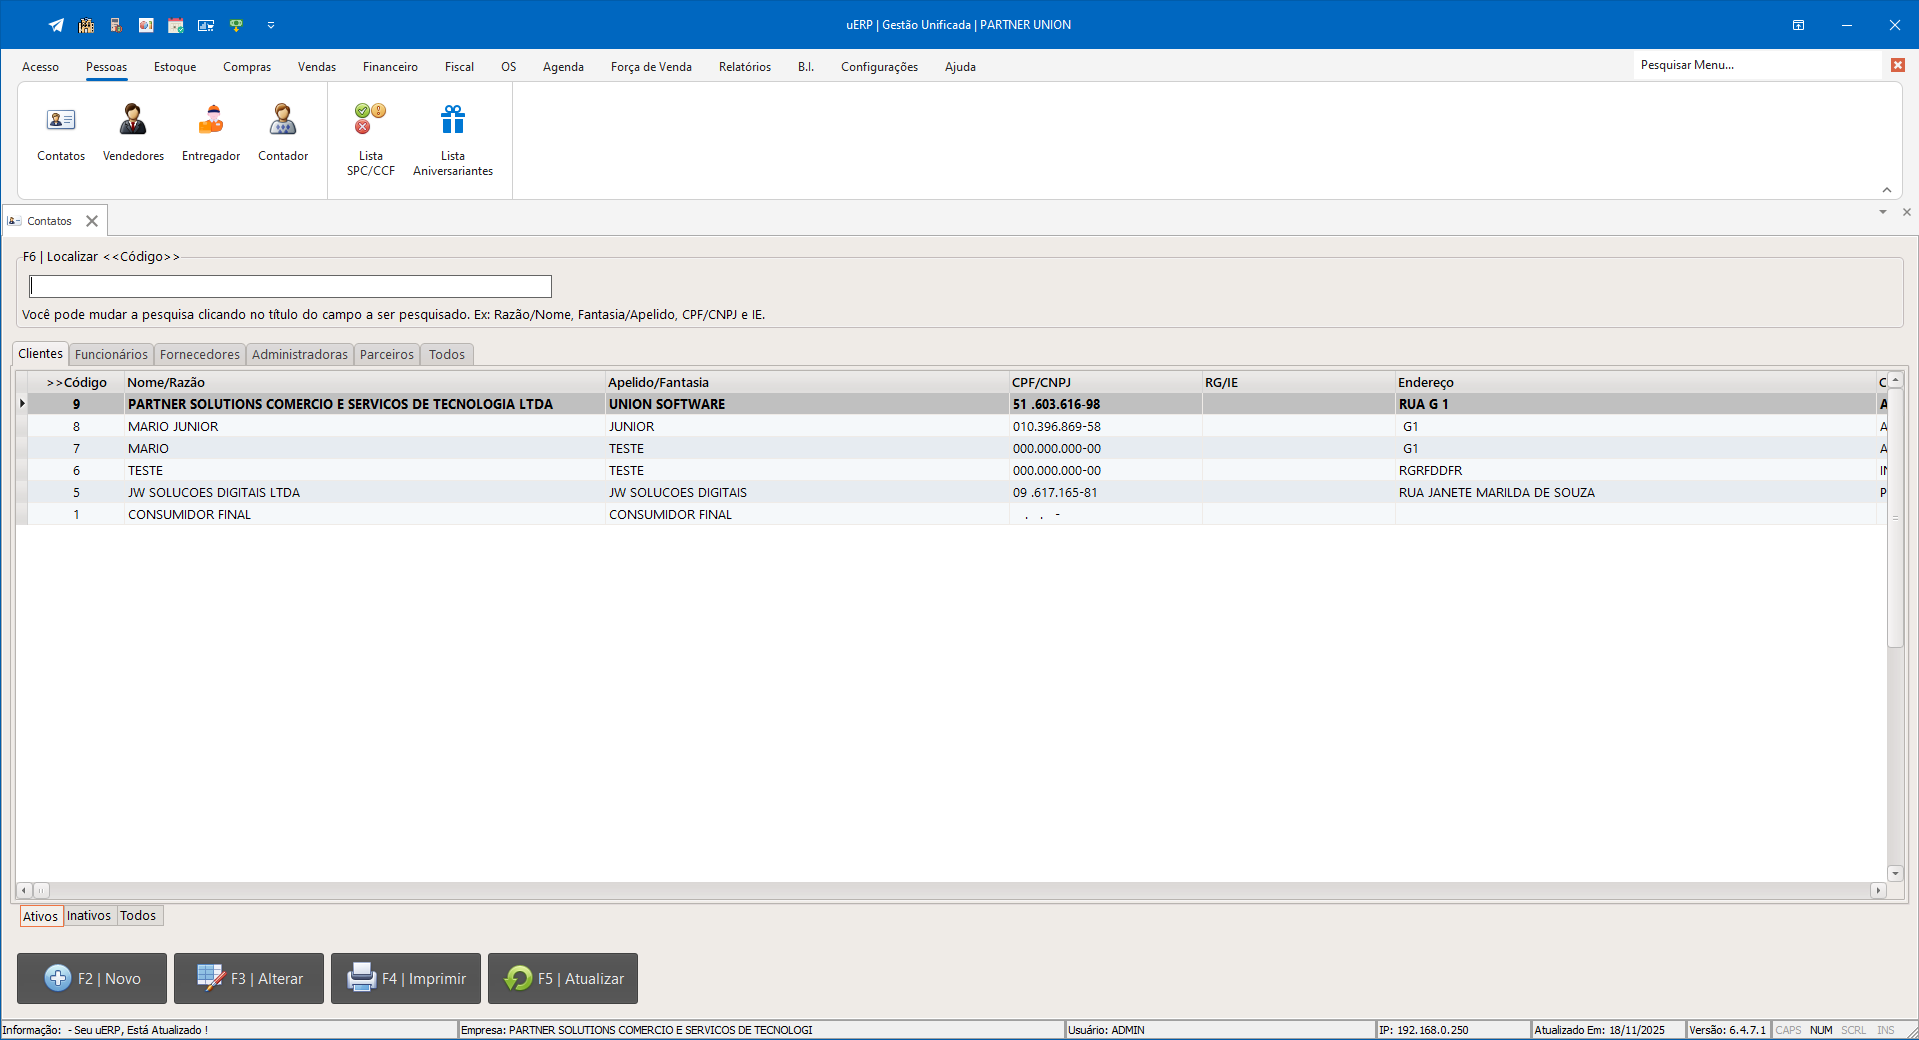
Task: Open the Financeiro menu
Action: pyautogui.click(x=390, y=67)
